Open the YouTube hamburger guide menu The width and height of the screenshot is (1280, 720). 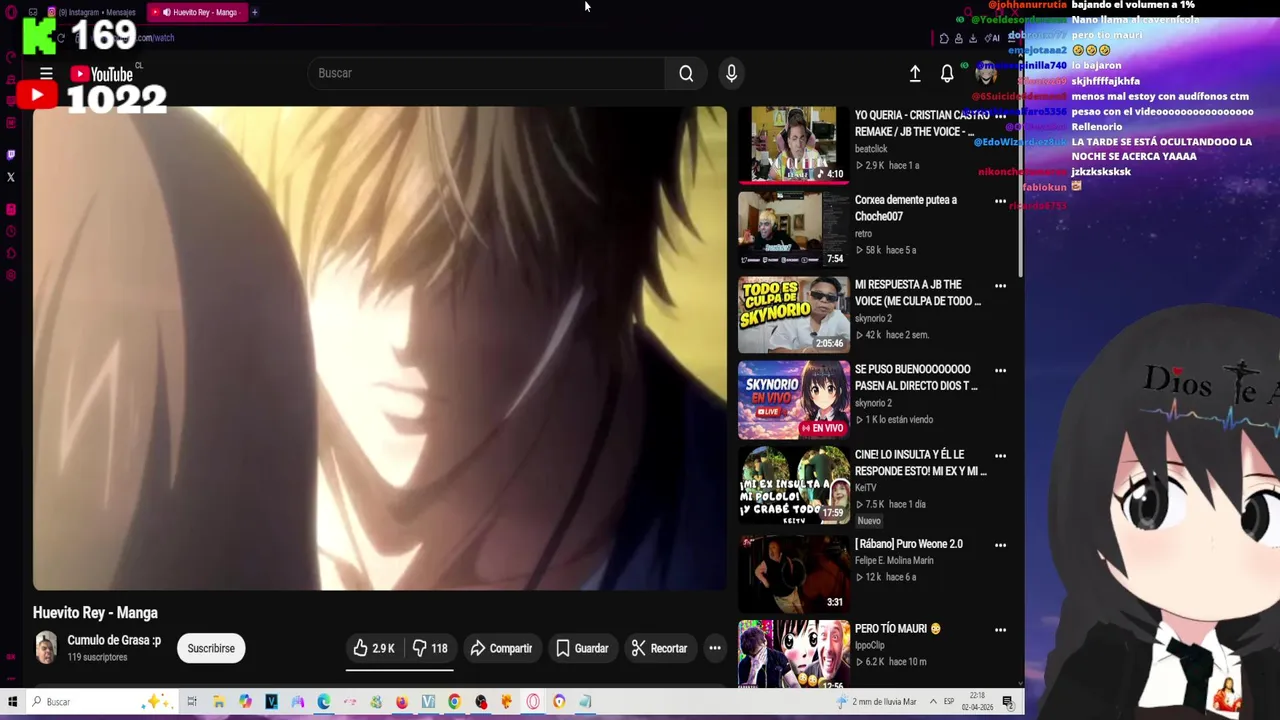(46, 73)
